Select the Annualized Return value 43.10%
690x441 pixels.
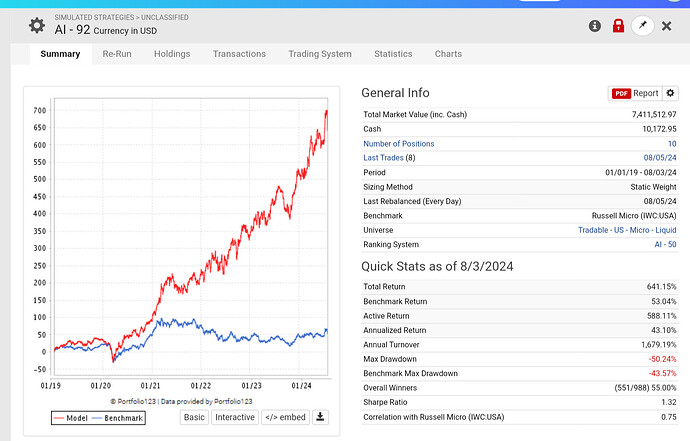[664, 330]
